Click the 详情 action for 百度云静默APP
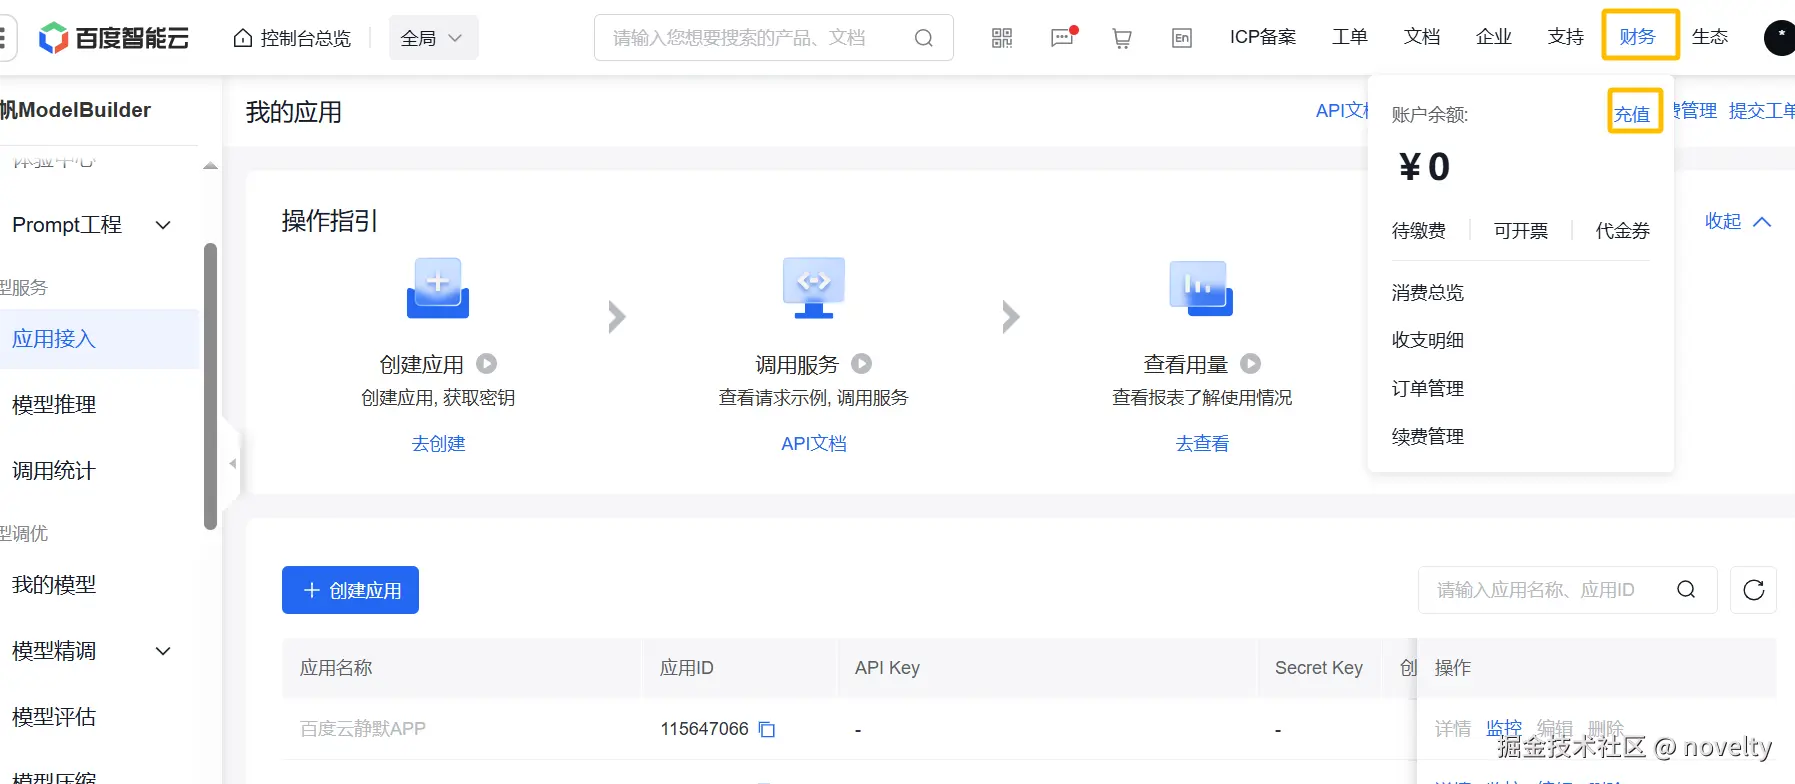The width and height of the screenshot is (1795, 784). click(x=1453, y=729)
